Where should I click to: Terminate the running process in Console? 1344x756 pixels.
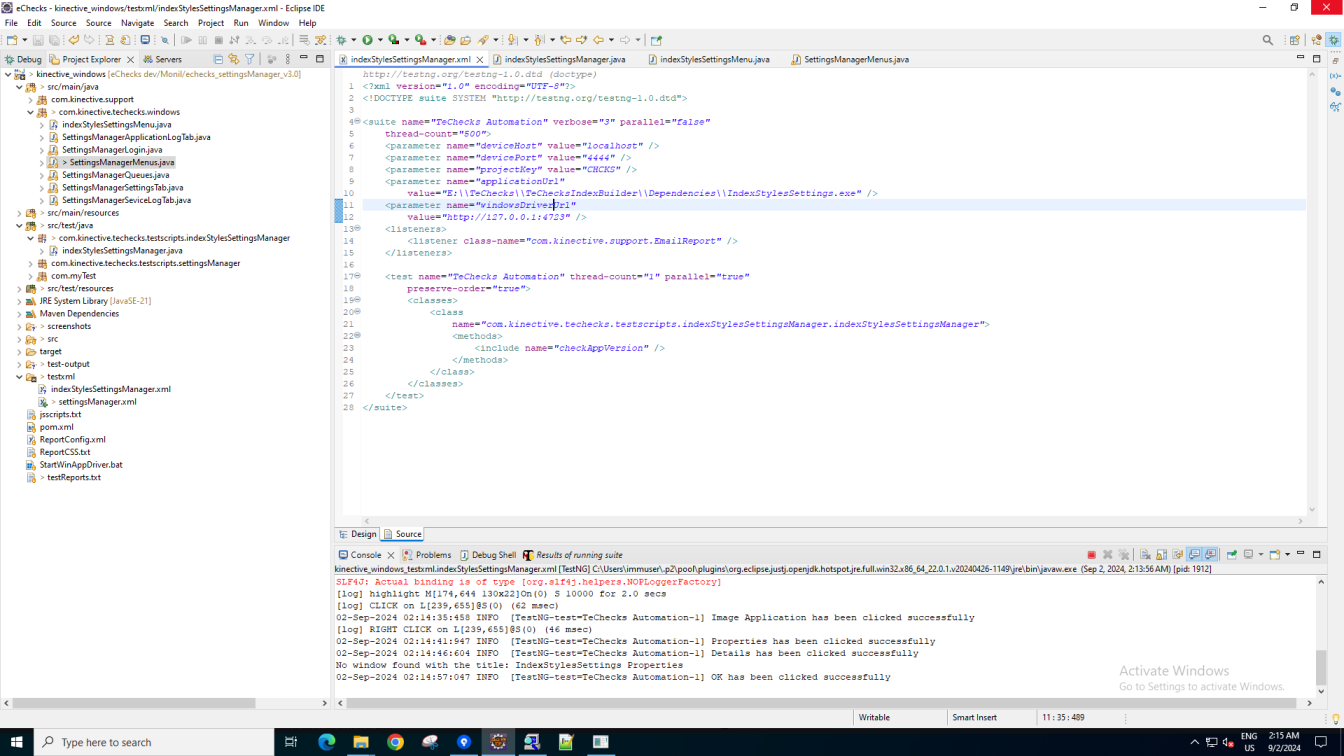click(x=1091, y=555)
